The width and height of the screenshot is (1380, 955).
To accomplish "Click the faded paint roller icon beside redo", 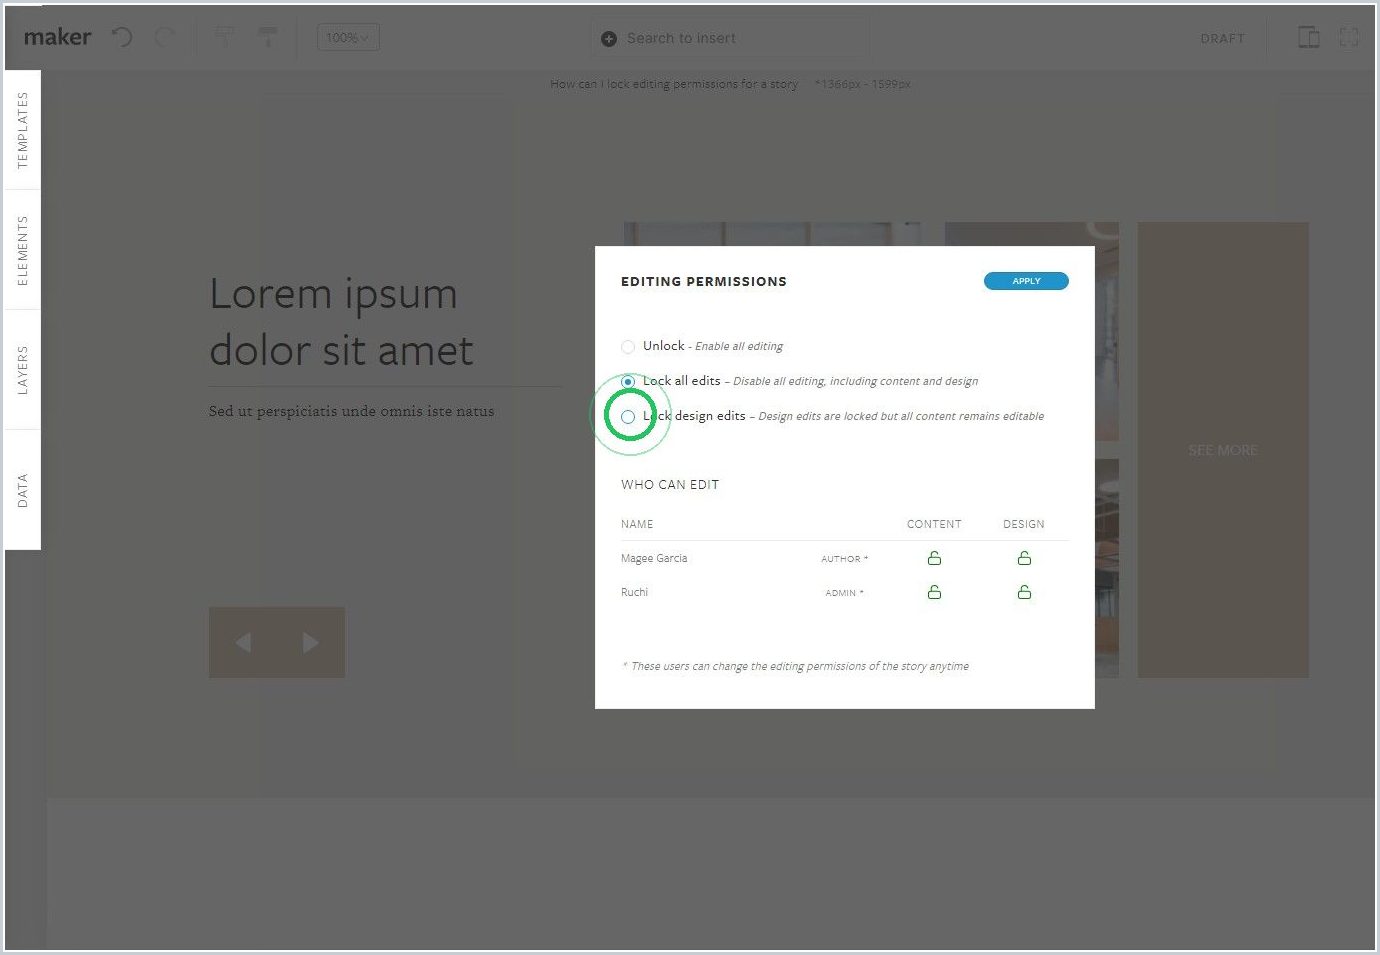I will click(224, 38).
